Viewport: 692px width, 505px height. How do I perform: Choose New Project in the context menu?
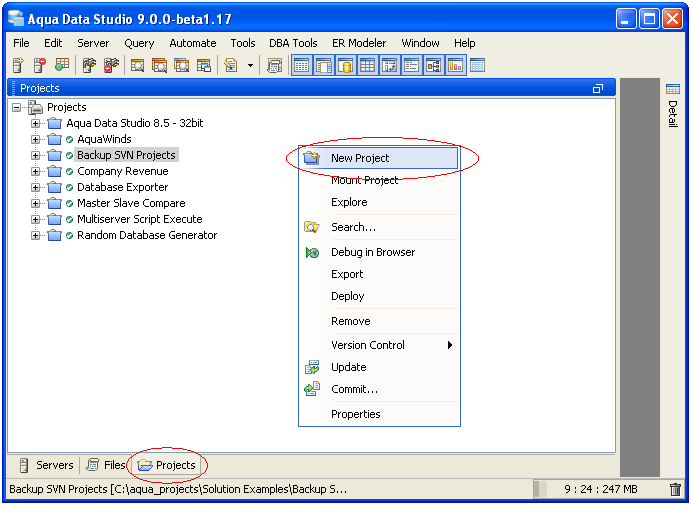(x=379, y=158)
